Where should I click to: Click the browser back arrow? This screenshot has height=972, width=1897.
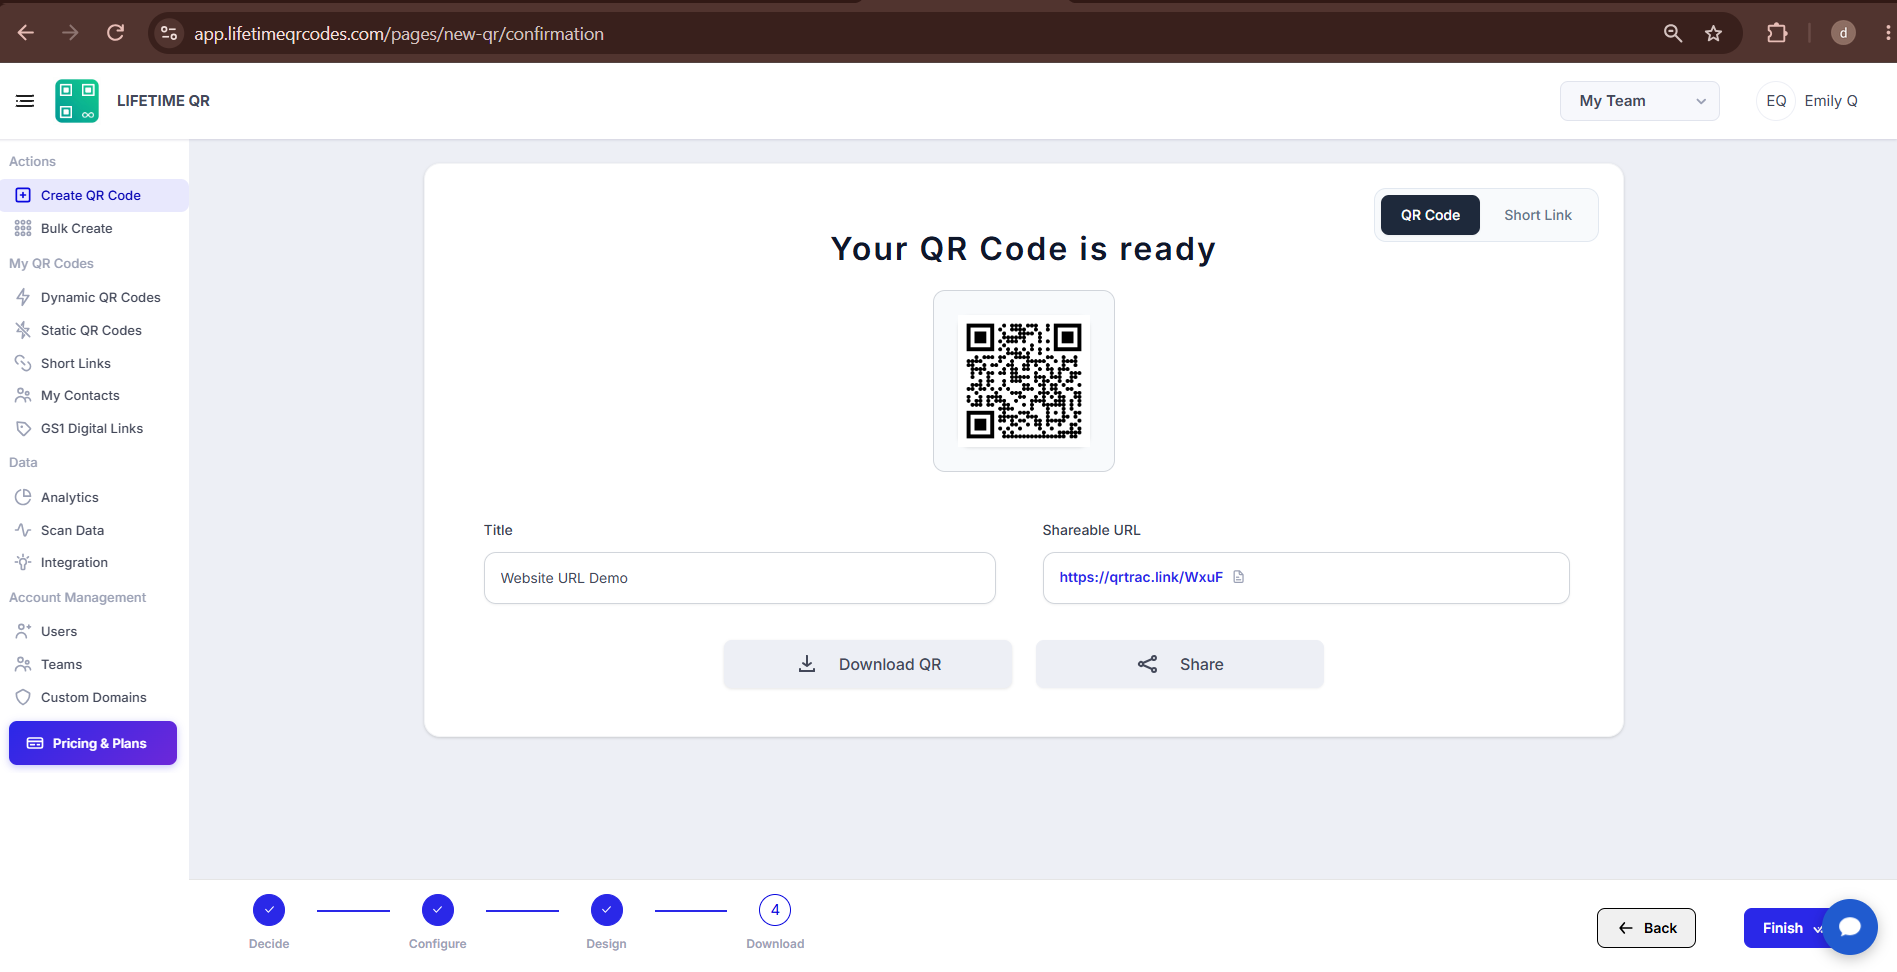26,33
